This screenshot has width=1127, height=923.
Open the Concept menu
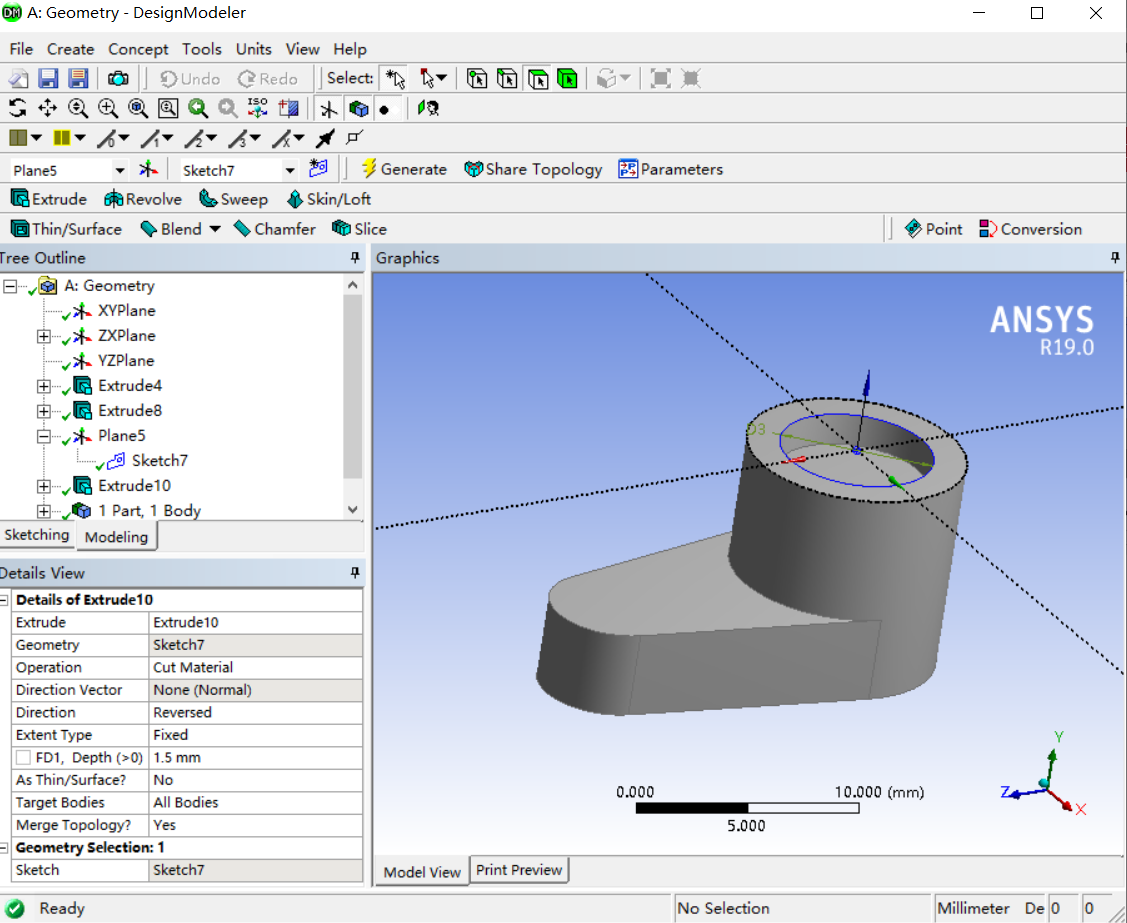138,49
